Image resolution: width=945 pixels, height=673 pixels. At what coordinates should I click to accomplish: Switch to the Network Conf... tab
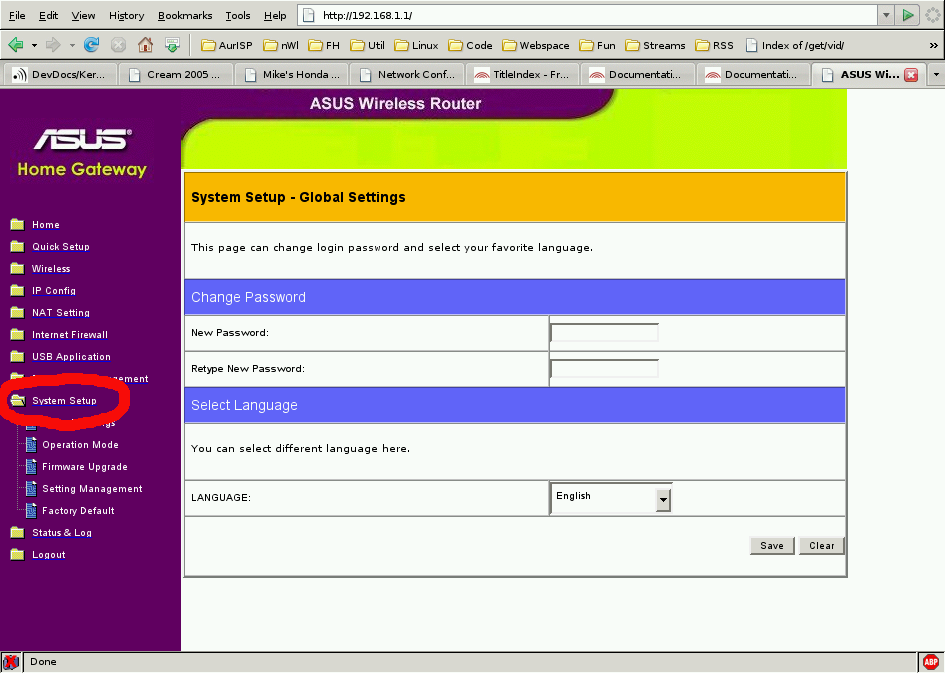click(408, 75)
